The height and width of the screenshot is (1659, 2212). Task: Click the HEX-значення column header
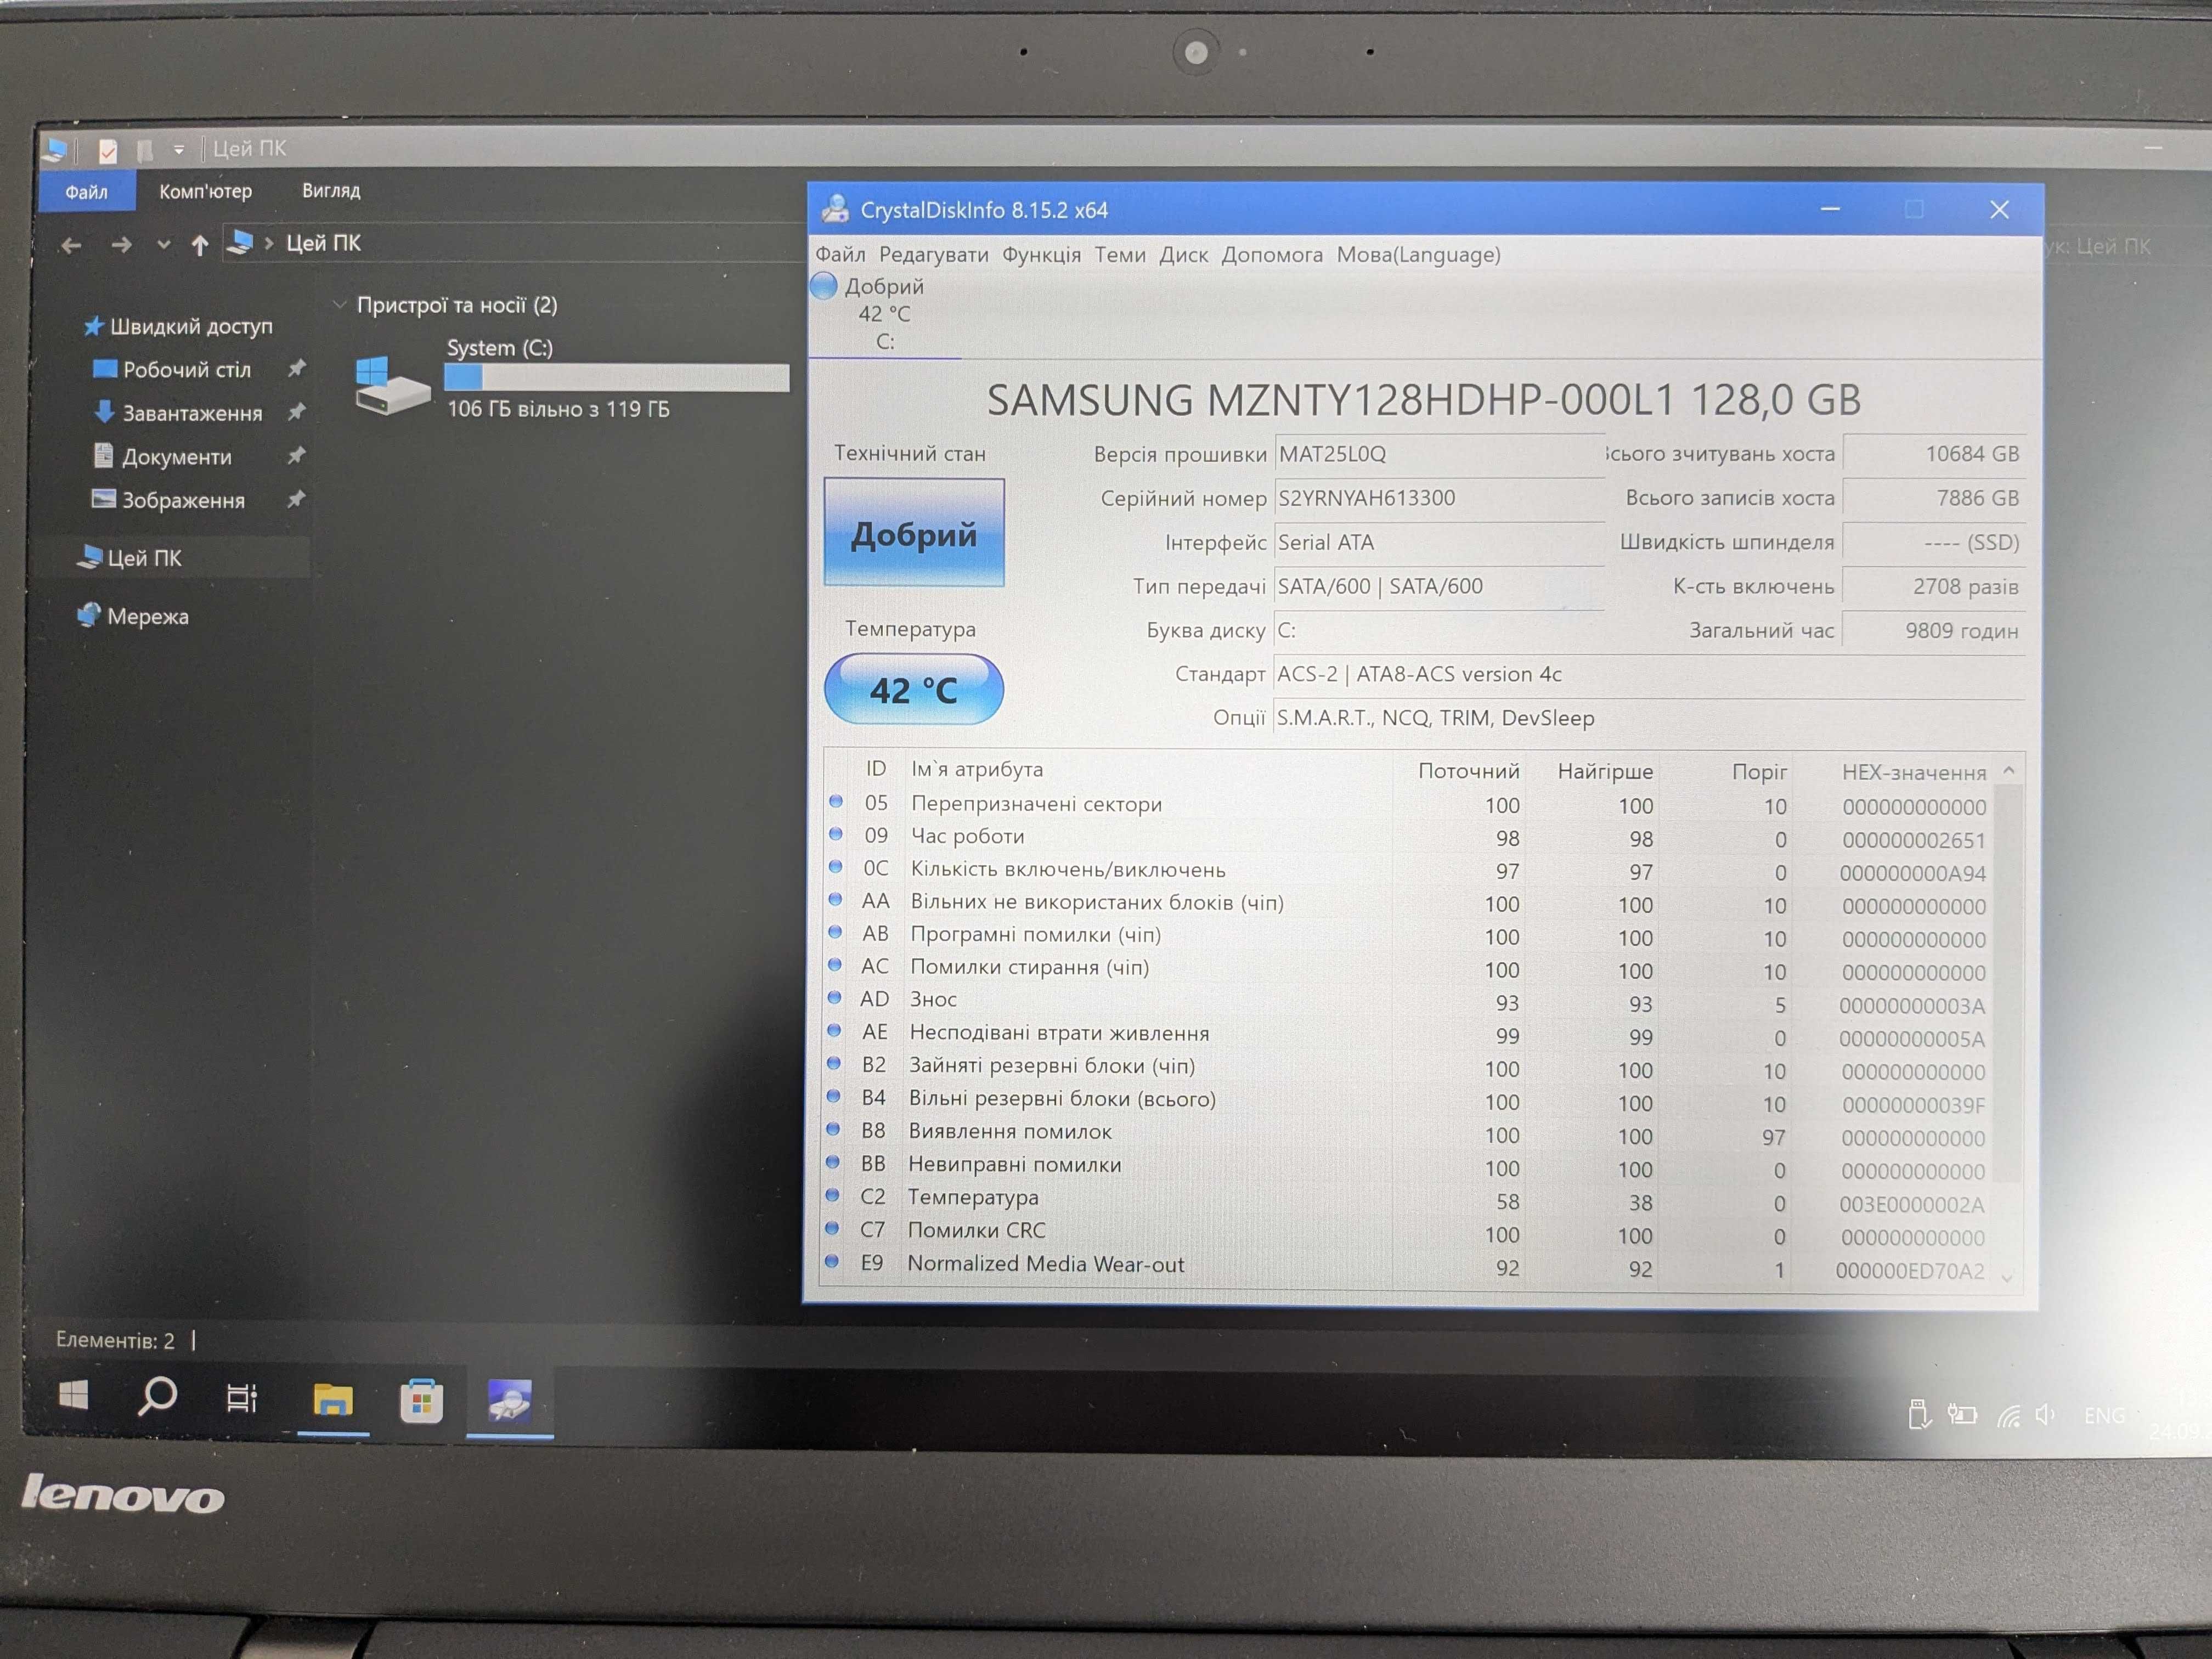(1913, 772)
